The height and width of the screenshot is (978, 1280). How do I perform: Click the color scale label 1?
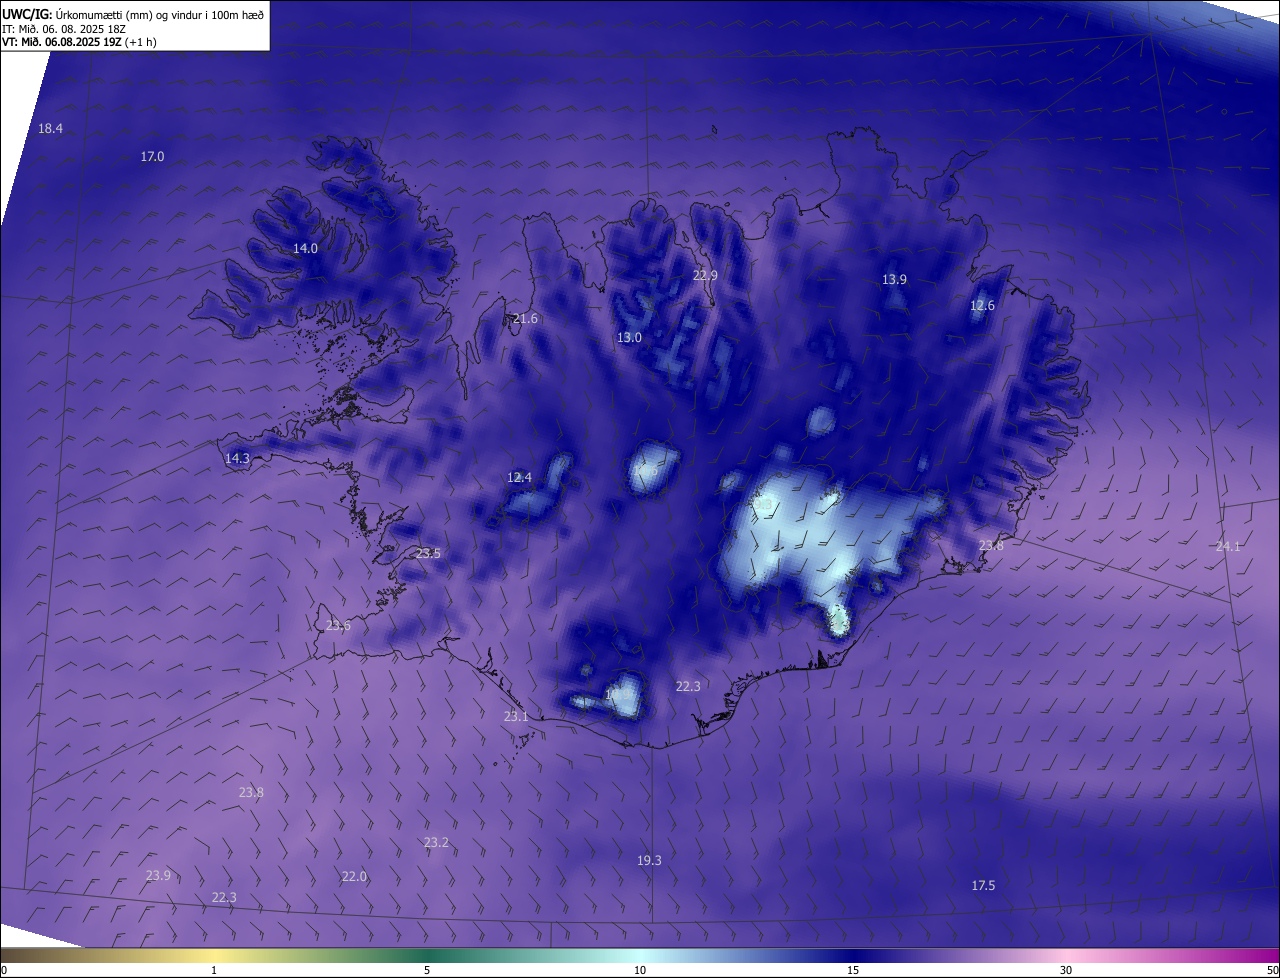pos(214,970)
